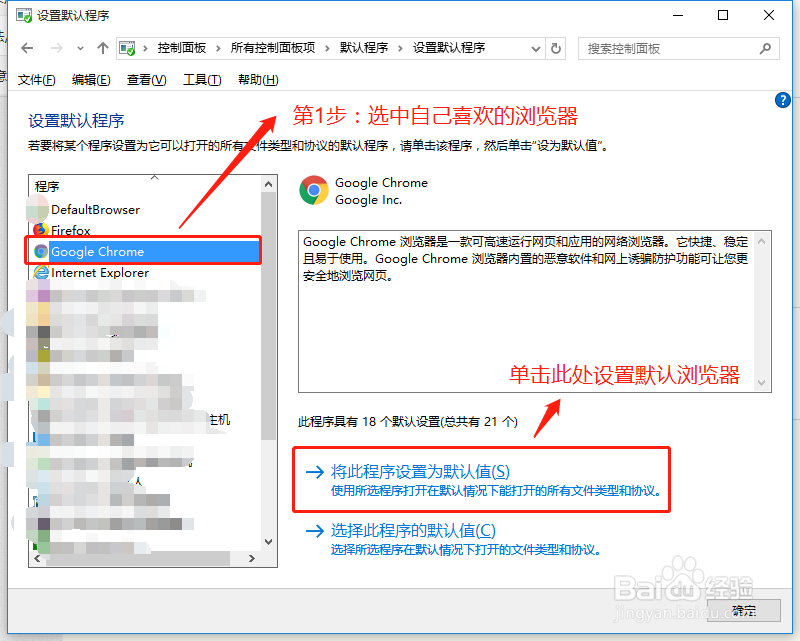
Task: Click the search magnifier icon
Action: coord(765,48)
